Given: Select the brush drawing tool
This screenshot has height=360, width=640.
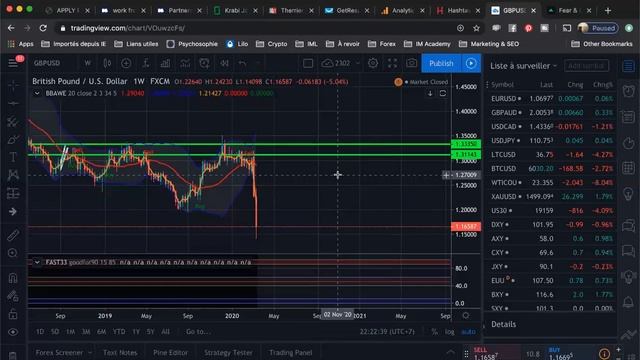Looking at the screenshot, I should [x=13, y=139].
